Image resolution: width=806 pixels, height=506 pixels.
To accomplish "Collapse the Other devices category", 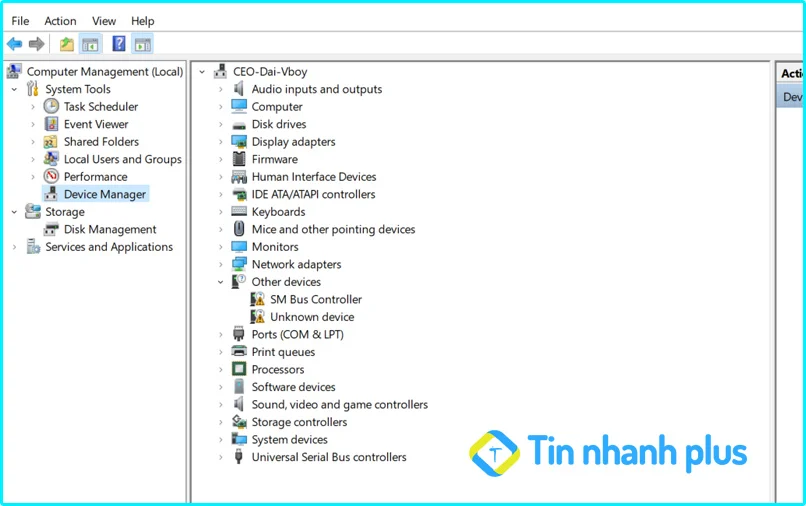I will (221, 282).
